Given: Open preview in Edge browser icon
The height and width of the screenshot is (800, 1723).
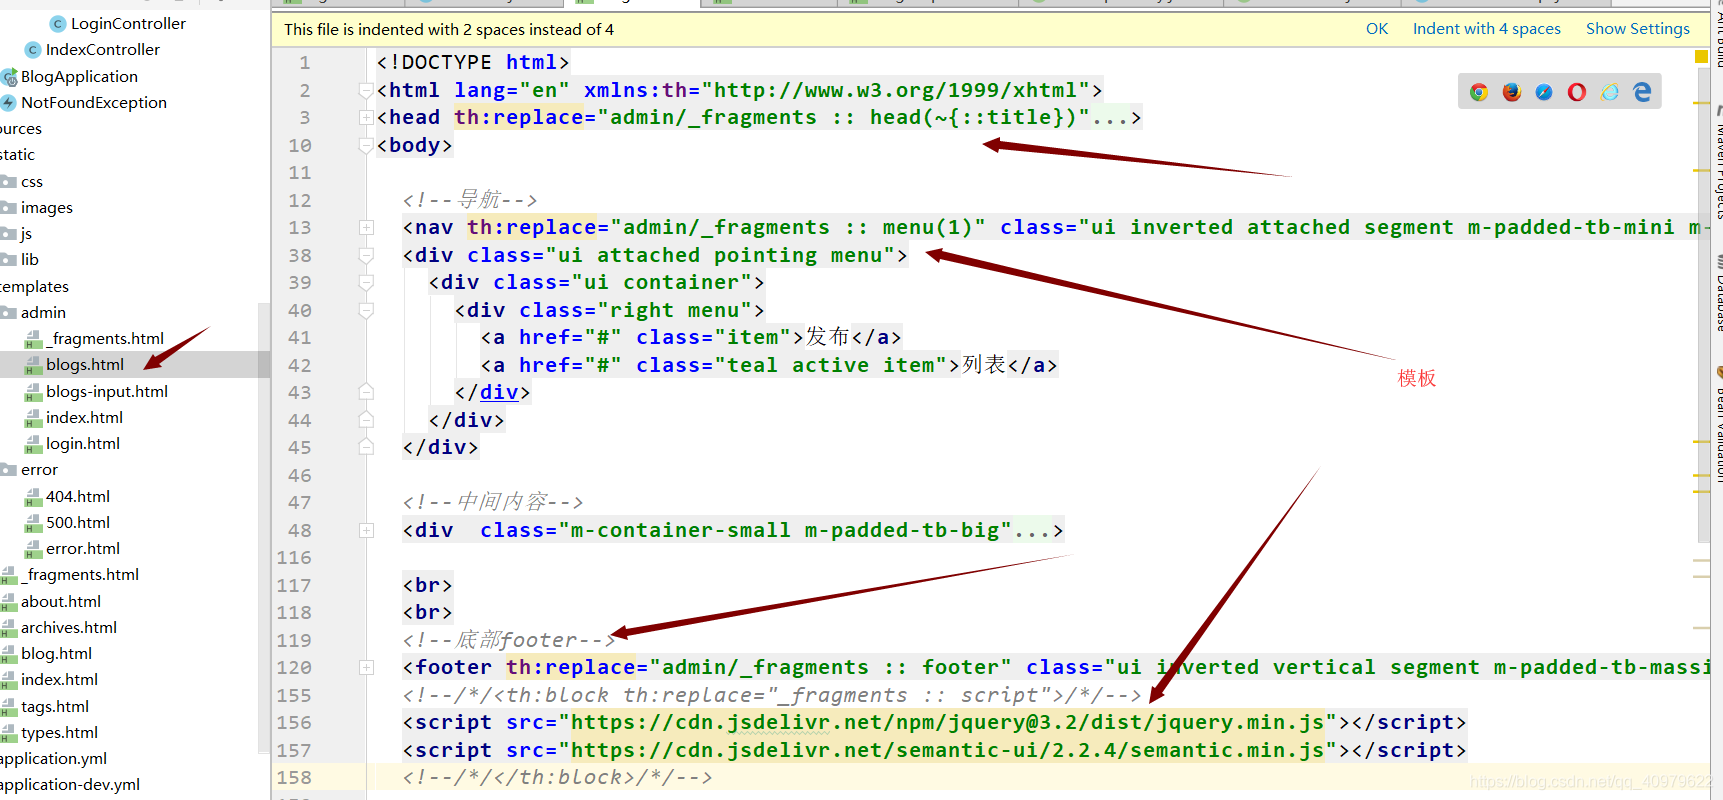Looking at the screenshot, I should 1642,92.
